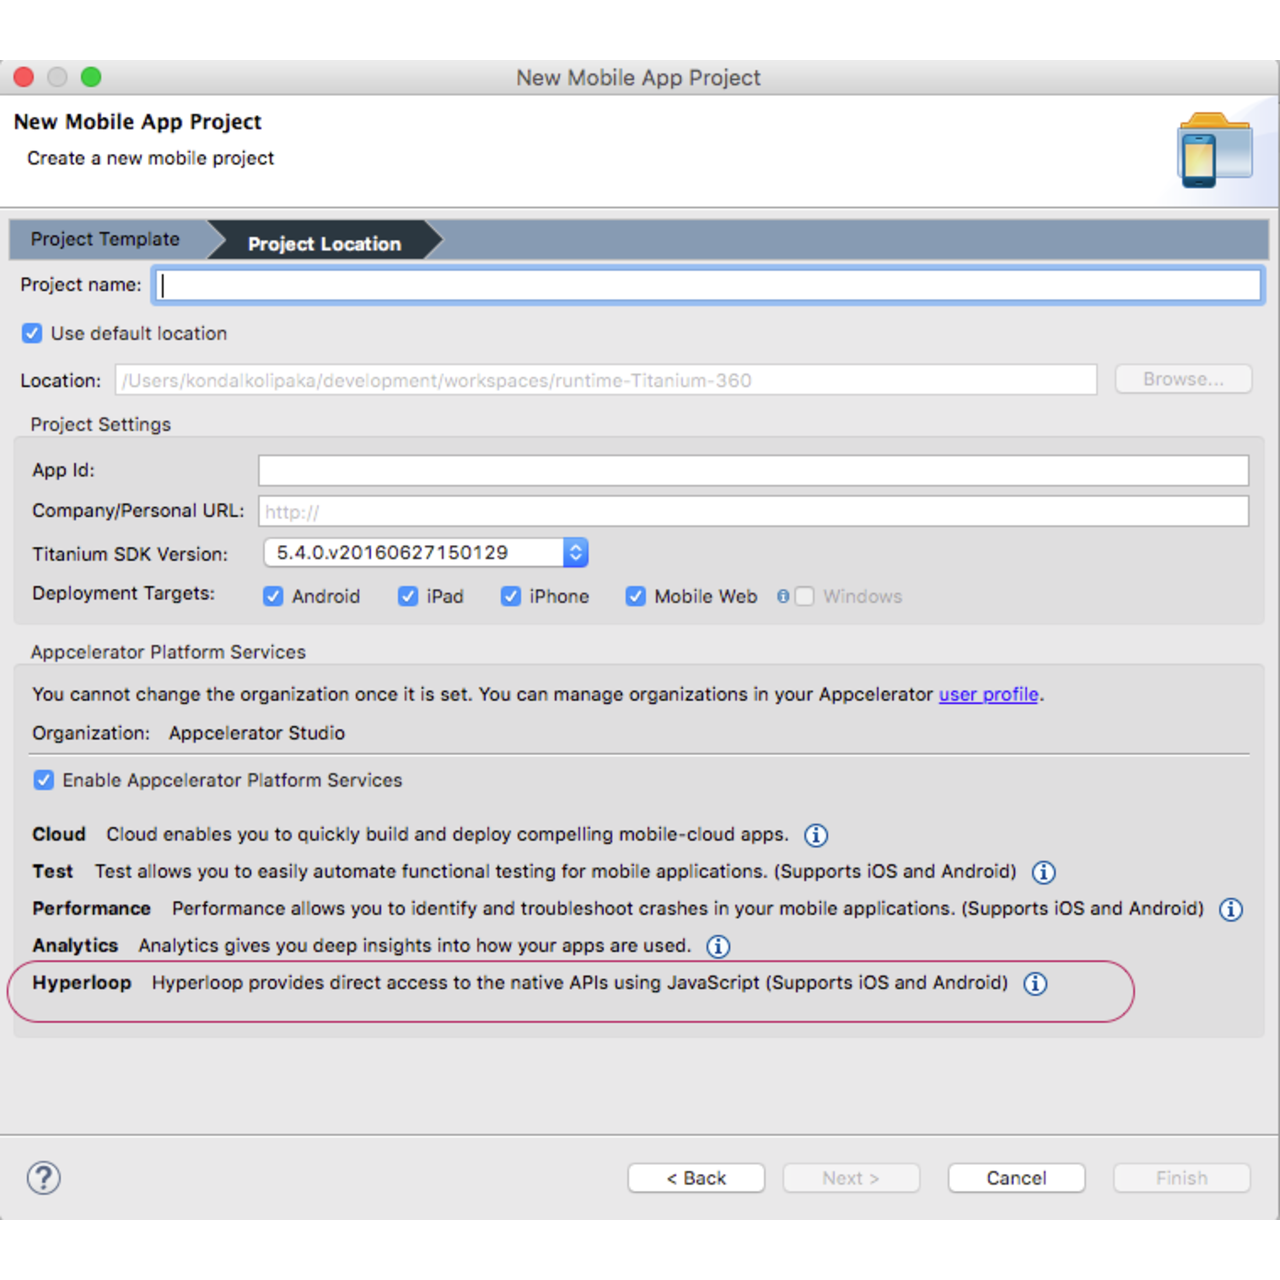Go back with the Back button
The width and height of the screenshot is (1280, 1280).
point(696,1177)
